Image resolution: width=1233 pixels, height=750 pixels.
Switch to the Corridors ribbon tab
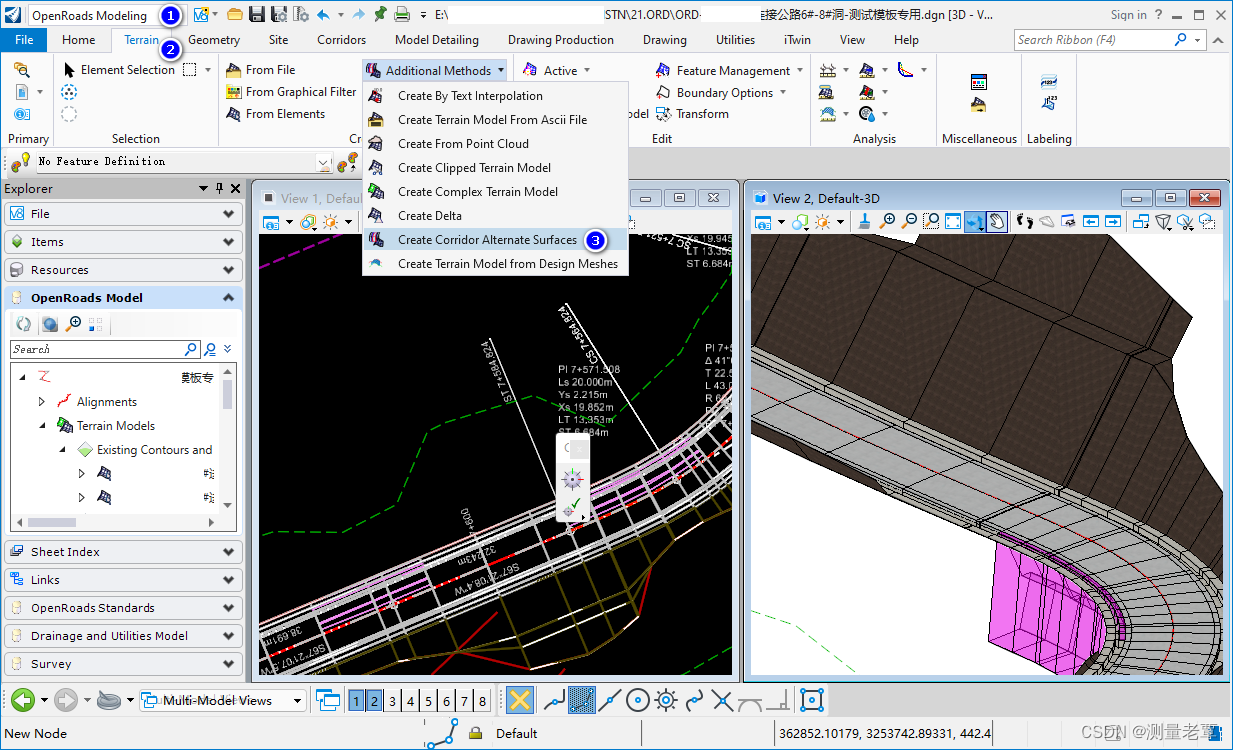coord(341,40)
